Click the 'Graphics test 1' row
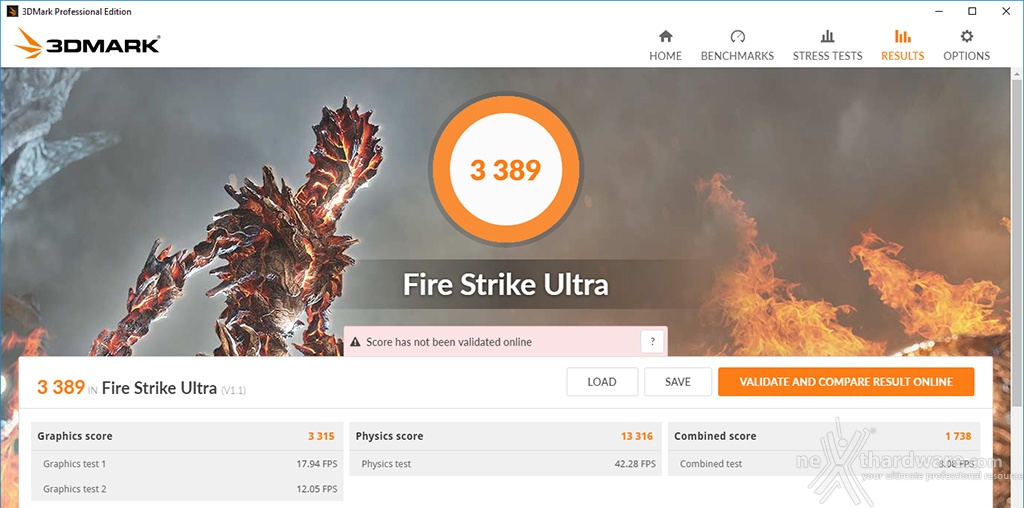The image size is (1024, 508). click(187, 464)
